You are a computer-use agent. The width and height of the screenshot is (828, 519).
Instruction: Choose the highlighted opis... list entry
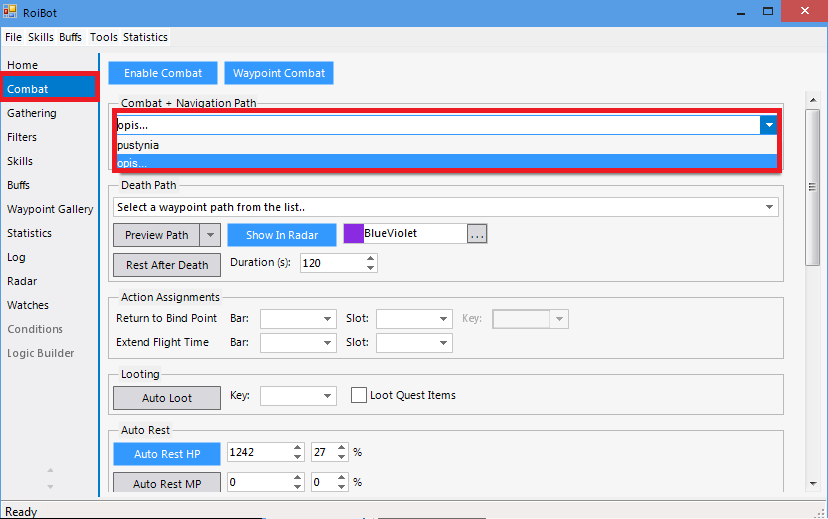pos(447,162)
